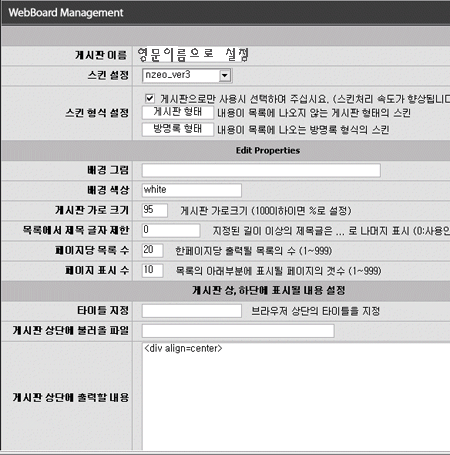Toggle the 게시판으로만 사용시 checkbox
Viewport: 450px width, 455px height.
150,98
